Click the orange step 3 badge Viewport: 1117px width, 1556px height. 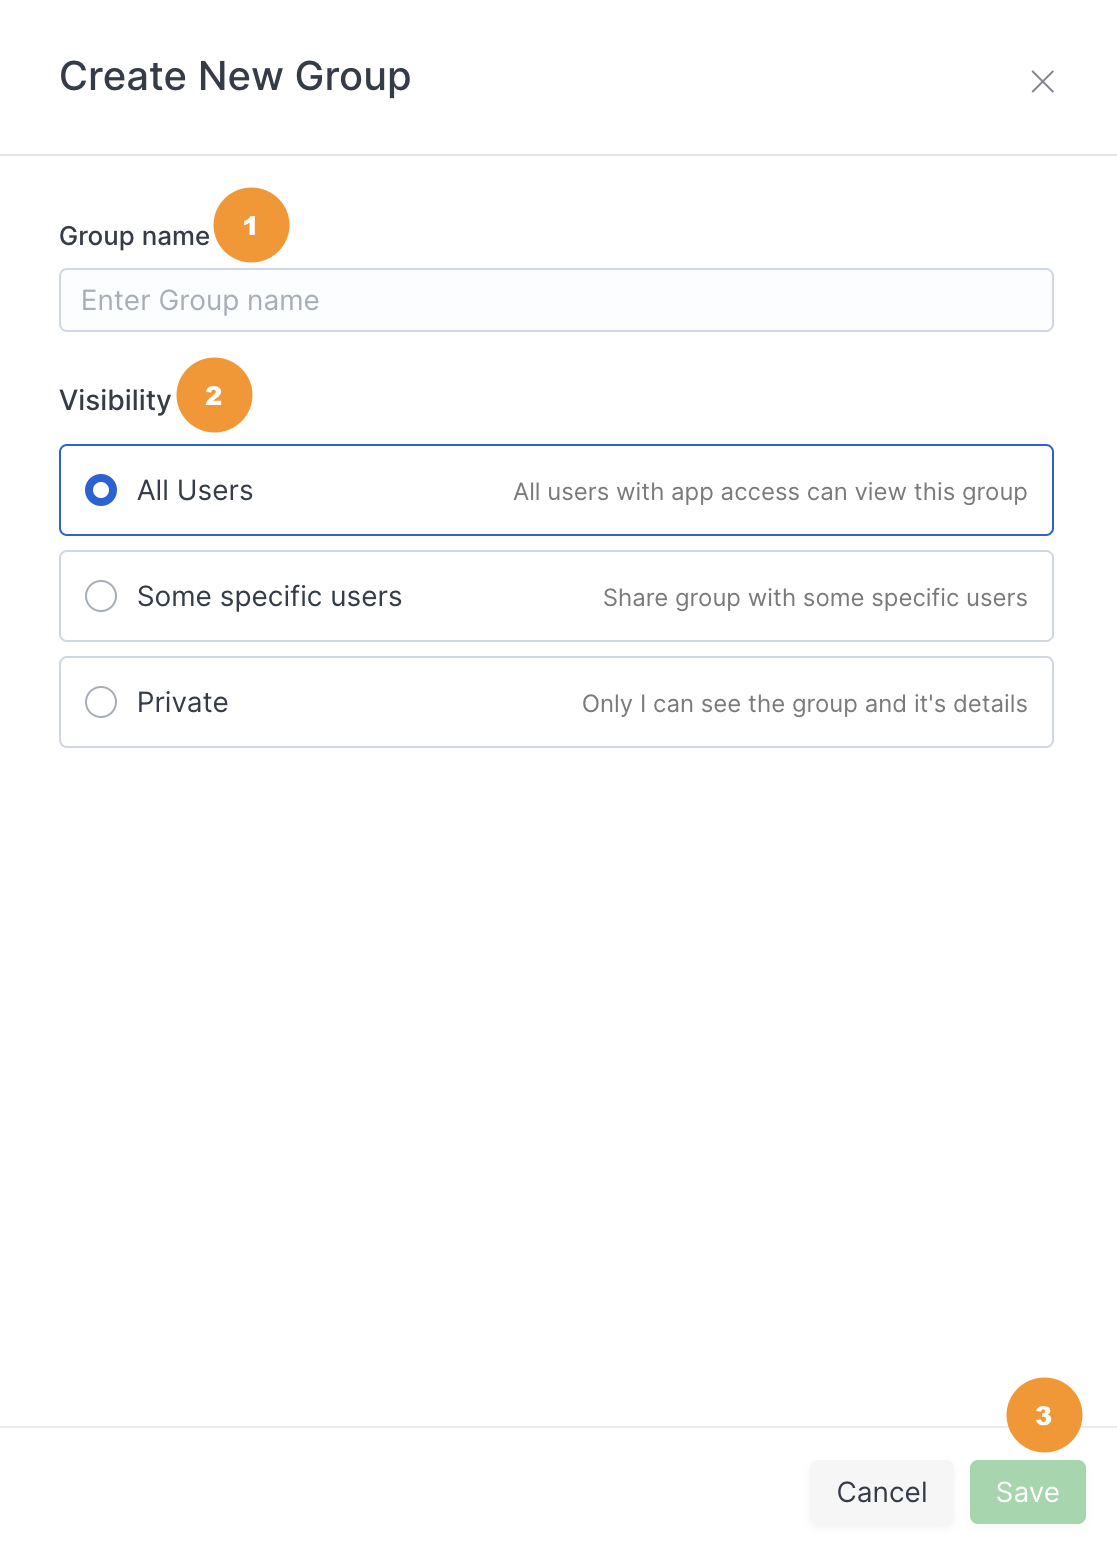point(1044,1415)
